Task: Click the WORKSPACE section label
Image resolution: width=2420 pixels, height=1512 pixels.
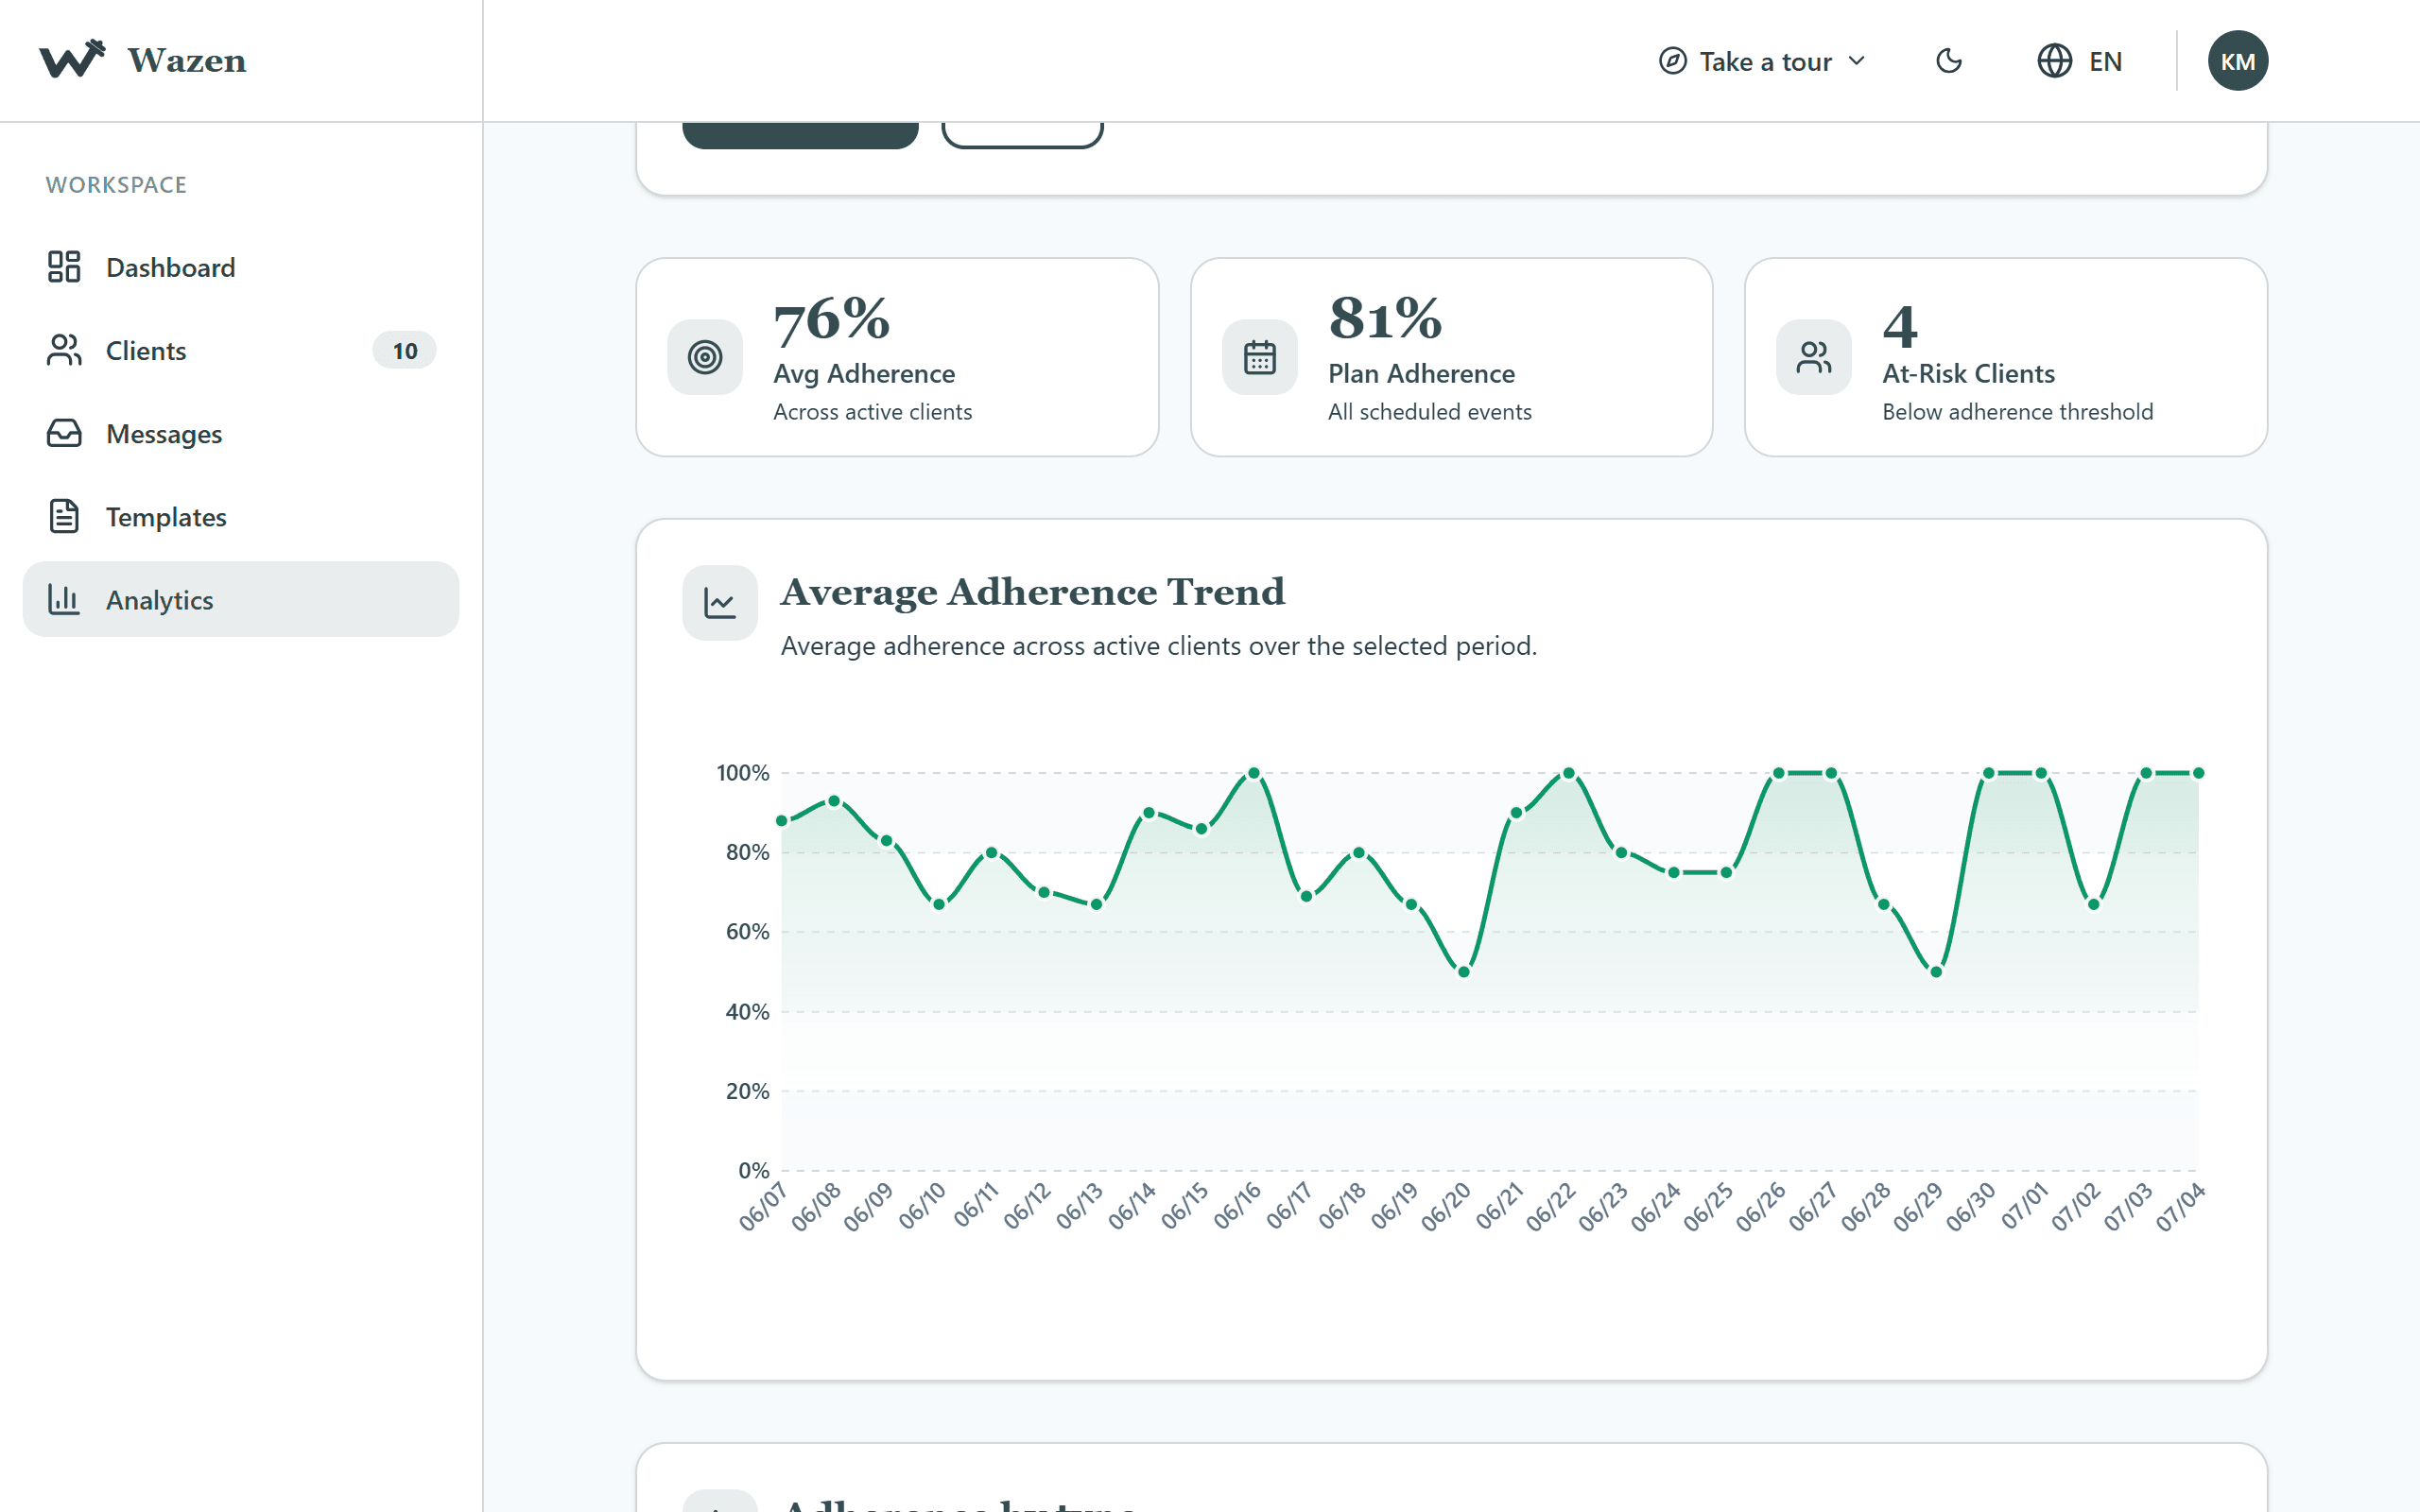Action: (x=116, y=185)
